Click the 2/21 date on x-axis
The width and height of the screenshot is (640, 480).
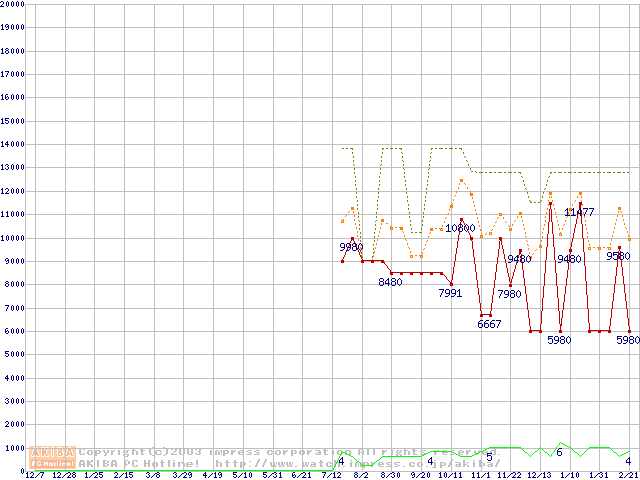[x=627, y=475]
